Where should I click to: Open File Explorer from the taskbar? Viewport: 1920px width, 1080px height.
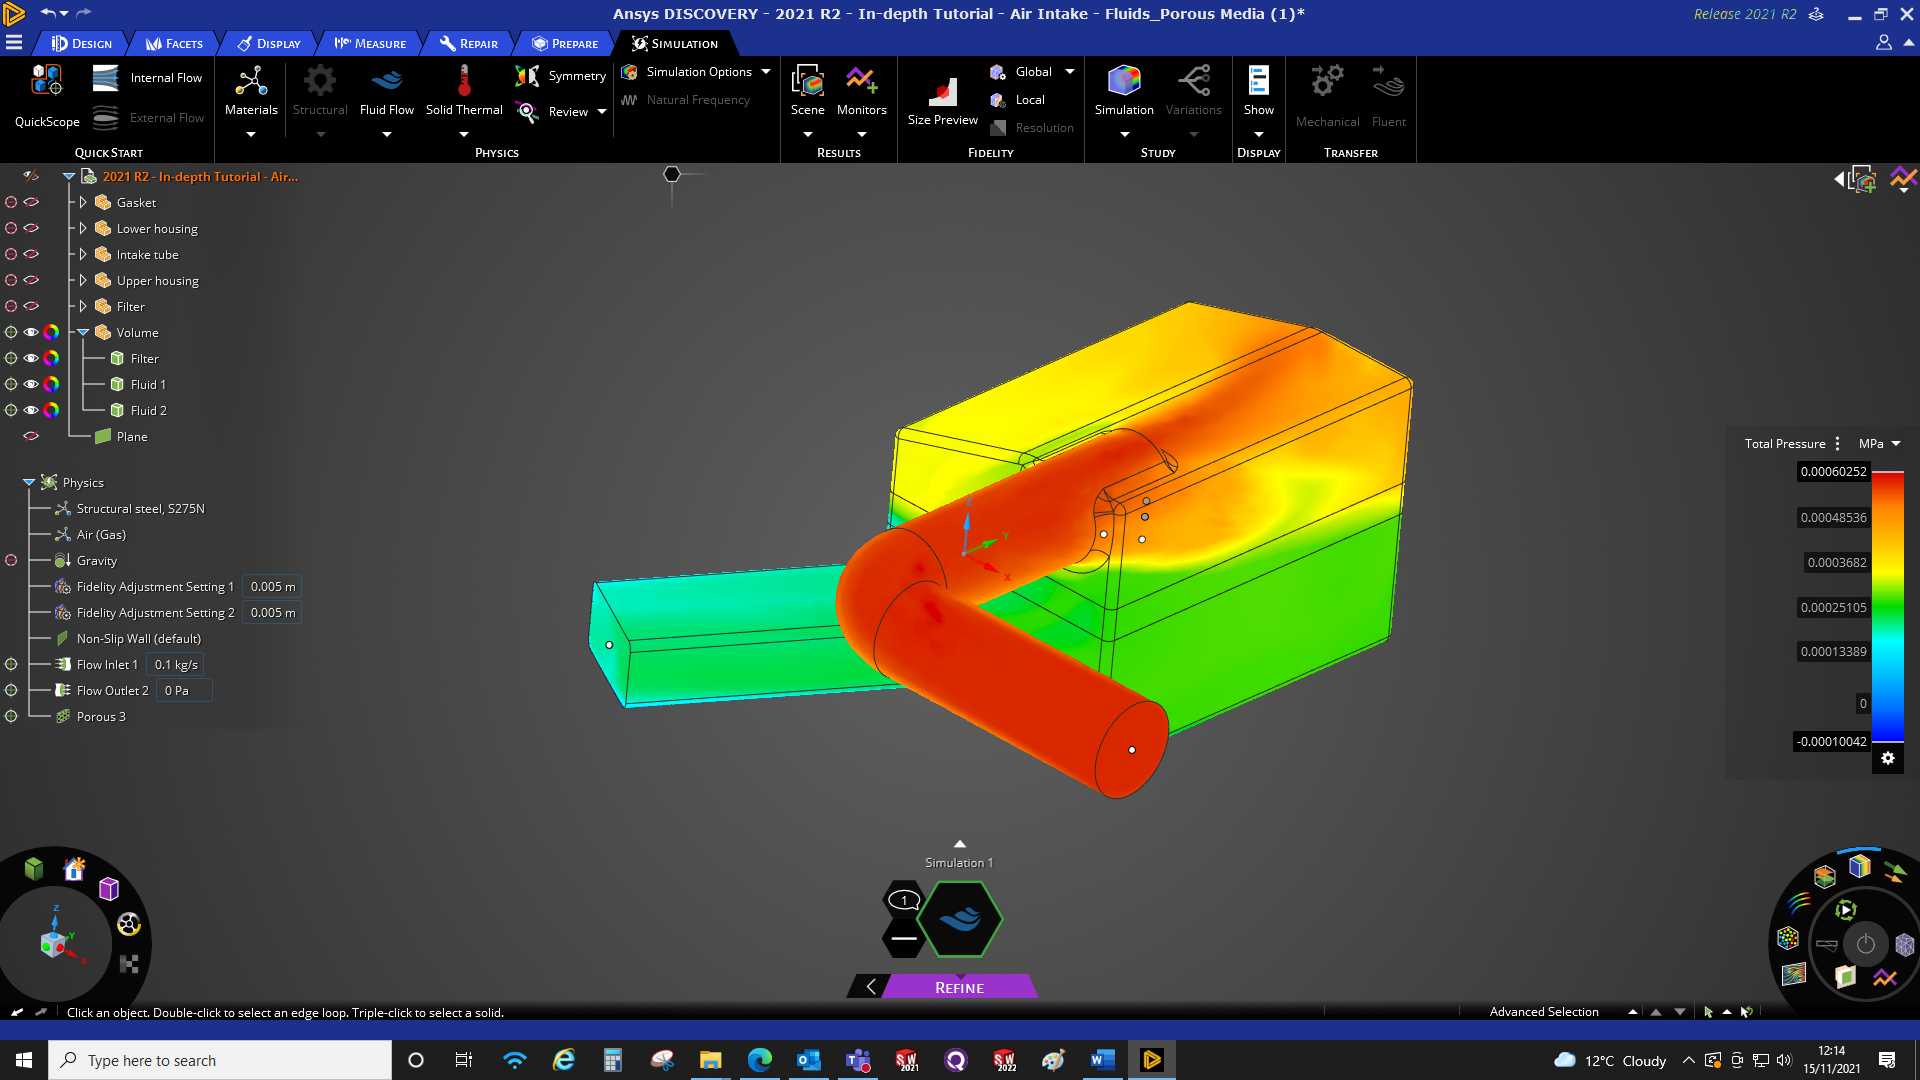[710, 1060]
